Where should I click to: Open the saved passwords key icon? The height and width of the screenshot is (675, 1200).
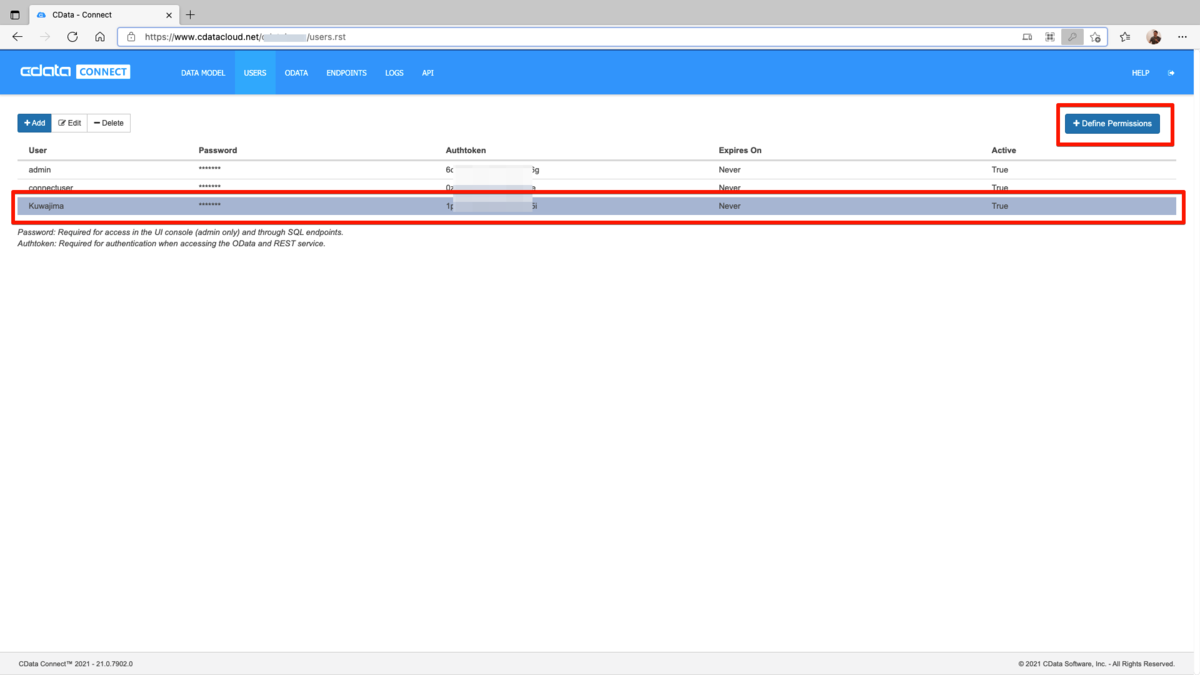click(x=1072, y=37)
